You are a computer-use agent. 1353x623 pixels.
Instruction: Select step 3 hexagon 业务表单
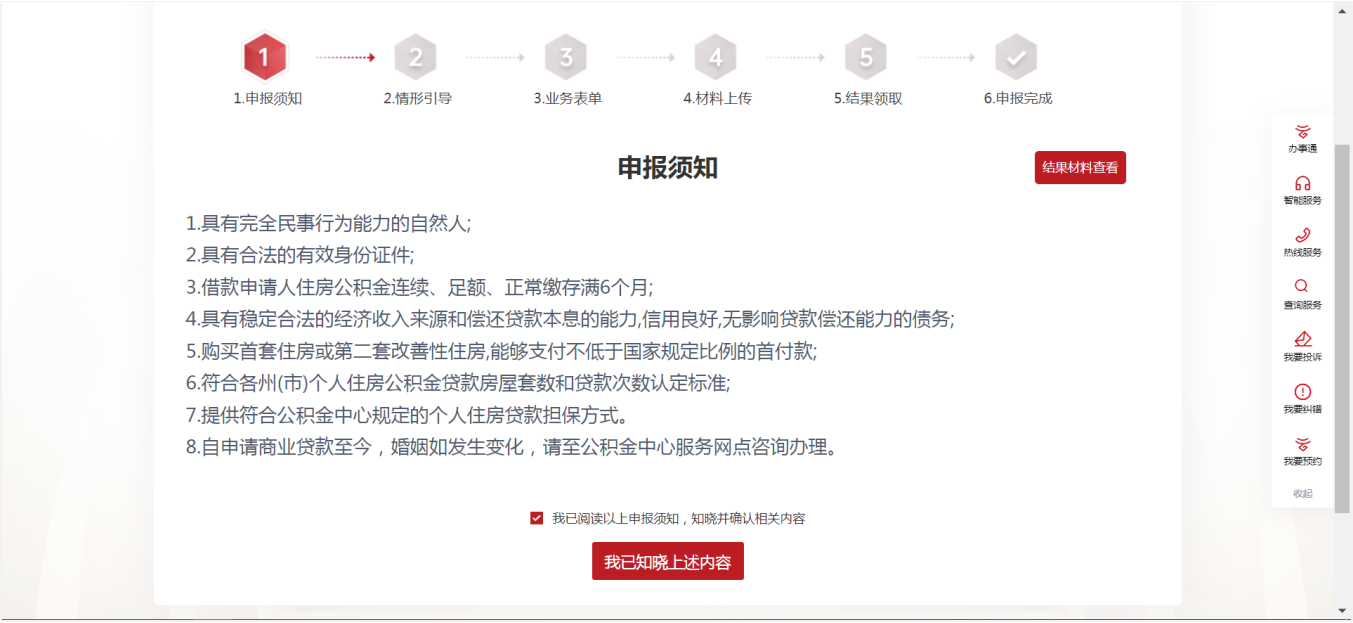click(566, 57)
